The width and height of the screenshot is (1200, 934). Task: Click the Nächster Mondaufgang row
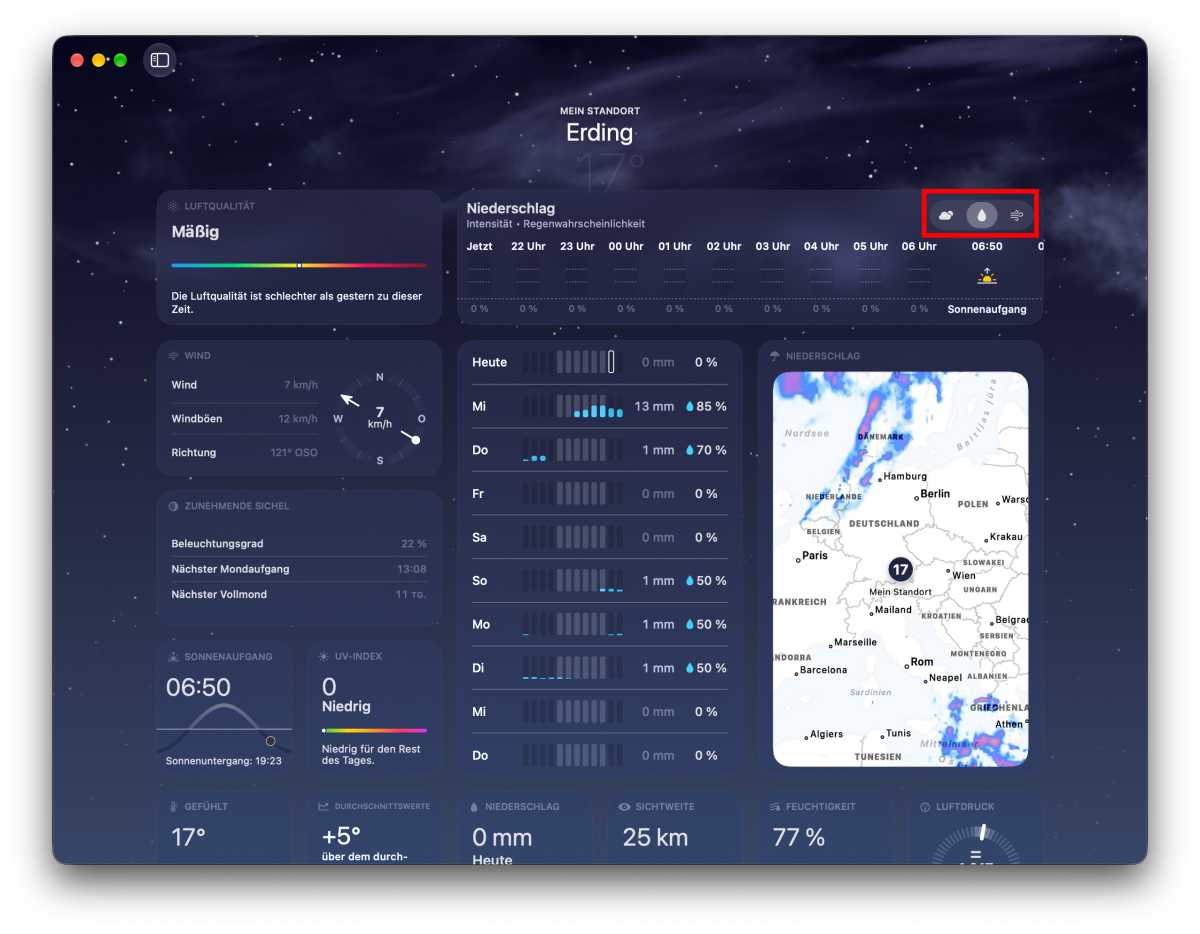click(299, 569)
